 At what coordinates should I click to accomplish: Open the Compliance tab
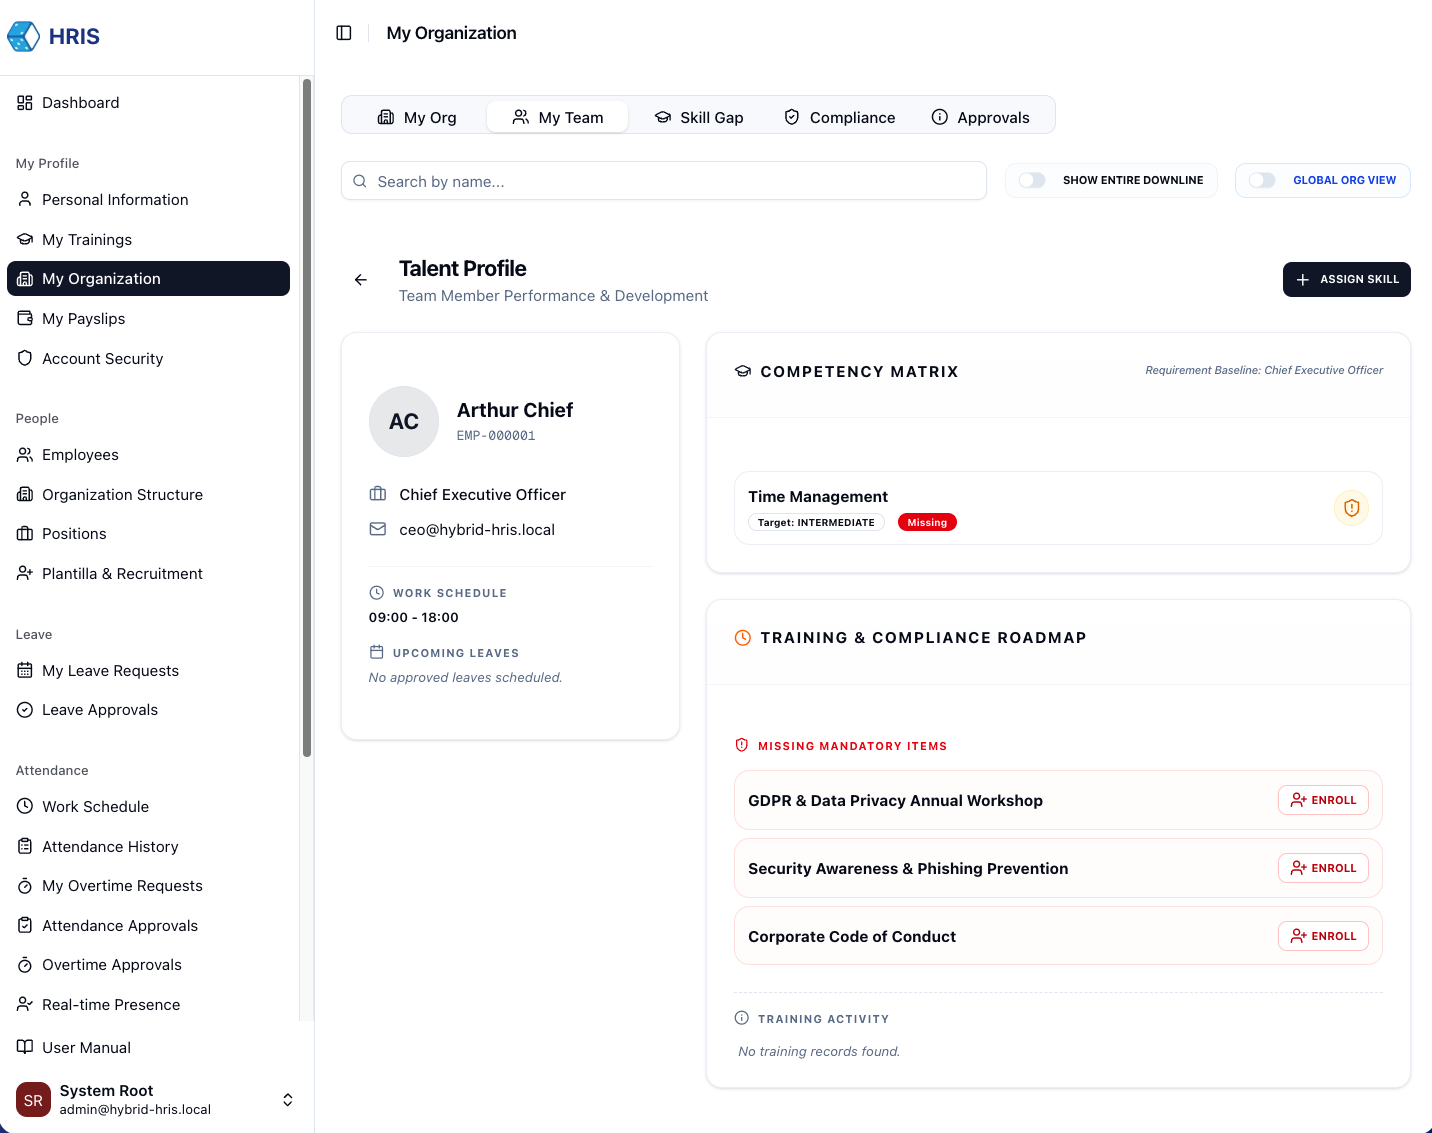click(839, 118)
